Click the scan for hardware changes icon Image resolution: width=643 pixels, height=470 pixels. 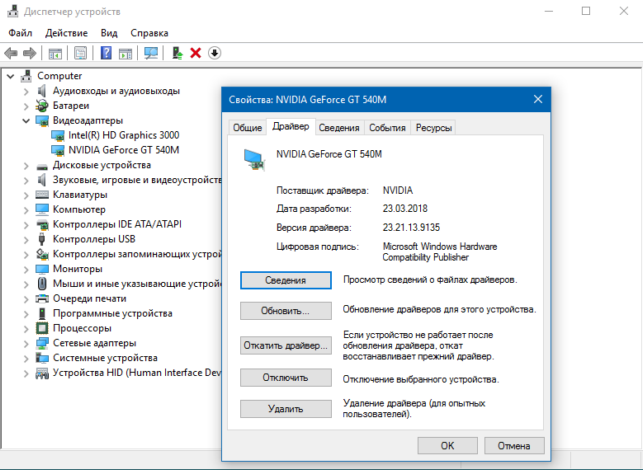pyautogui.click(x=151, y=53)
